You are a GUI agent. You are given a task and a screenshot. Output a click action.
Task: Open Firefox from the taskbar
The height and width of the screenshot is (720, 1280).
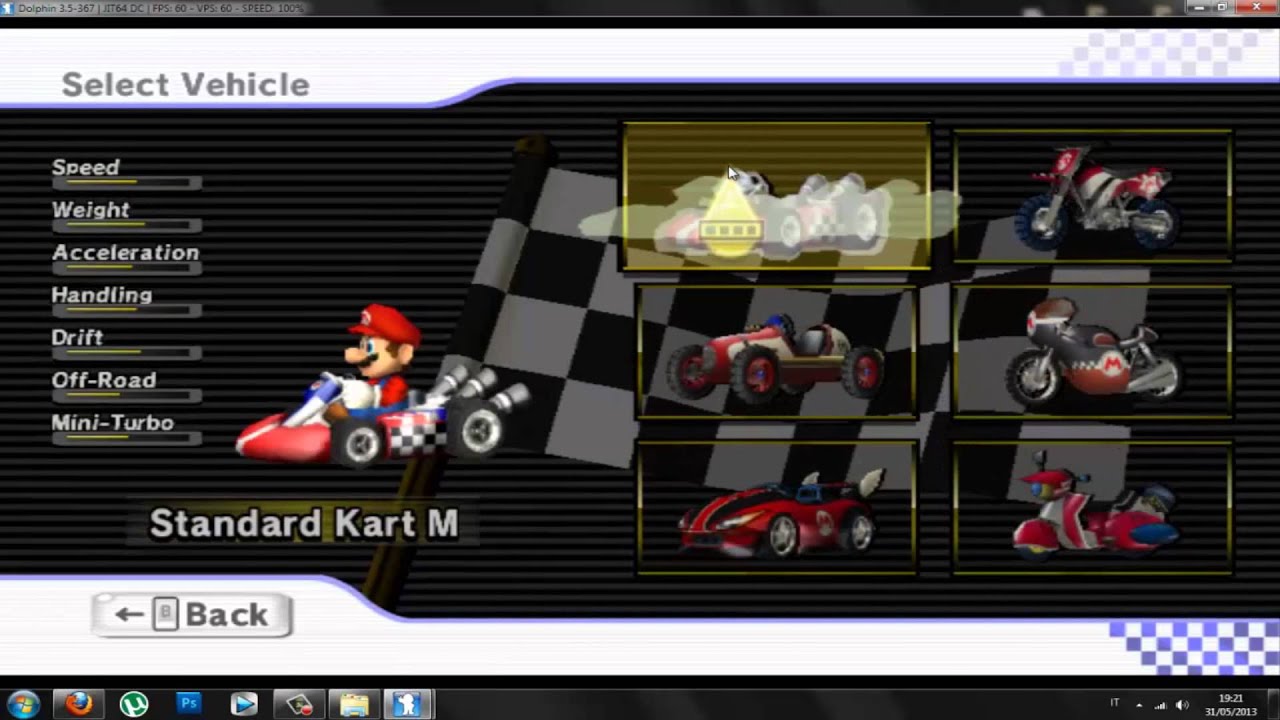click(79, 704)
